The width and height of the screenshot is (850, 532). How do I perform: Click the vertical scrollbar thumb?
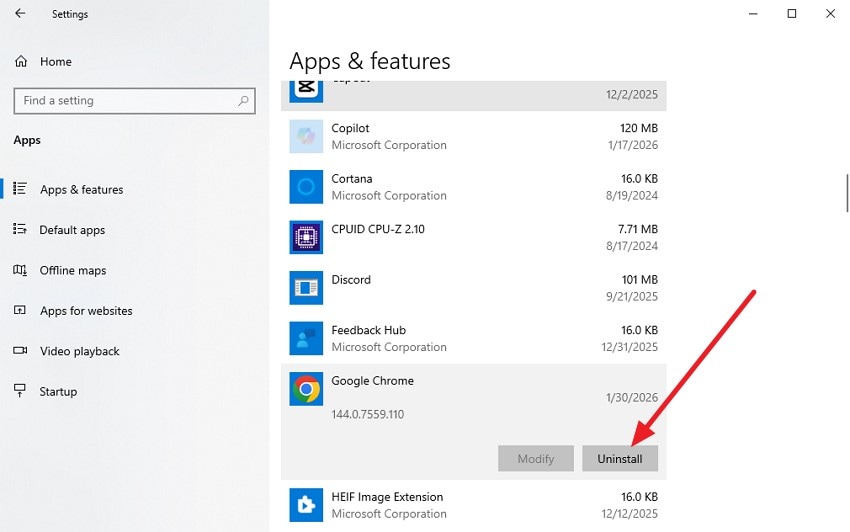click(x=847, y=193)
